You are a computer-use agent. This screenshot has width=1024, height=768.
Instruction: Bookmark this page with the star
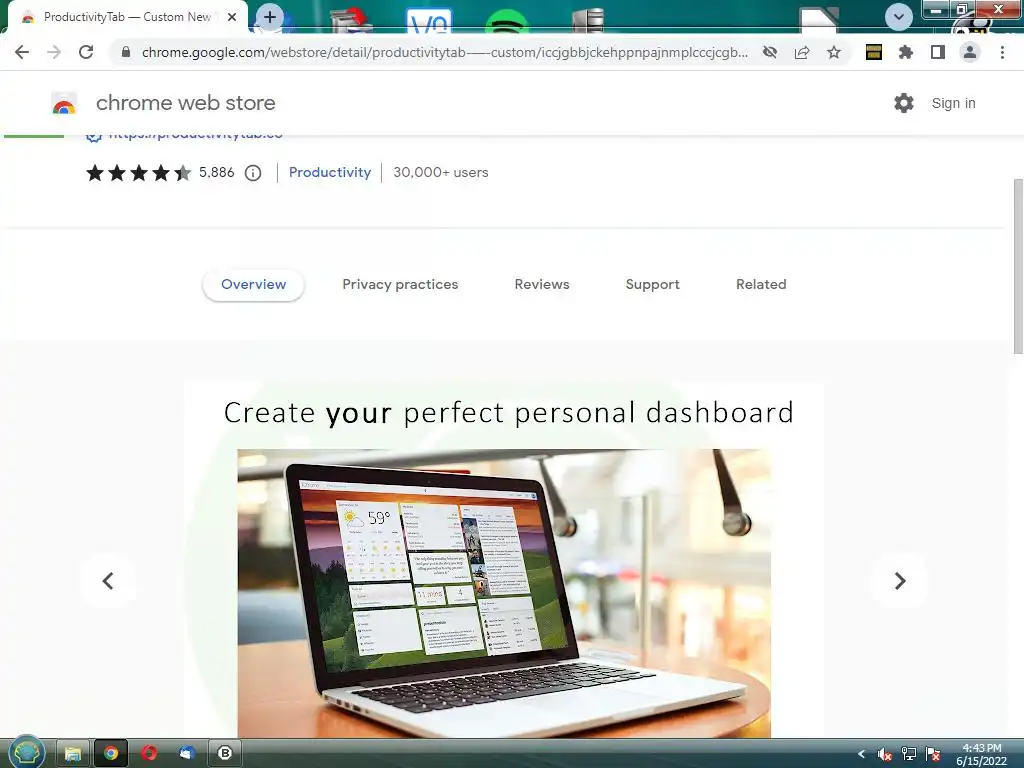pyautogui.click(x=834, y=52)
